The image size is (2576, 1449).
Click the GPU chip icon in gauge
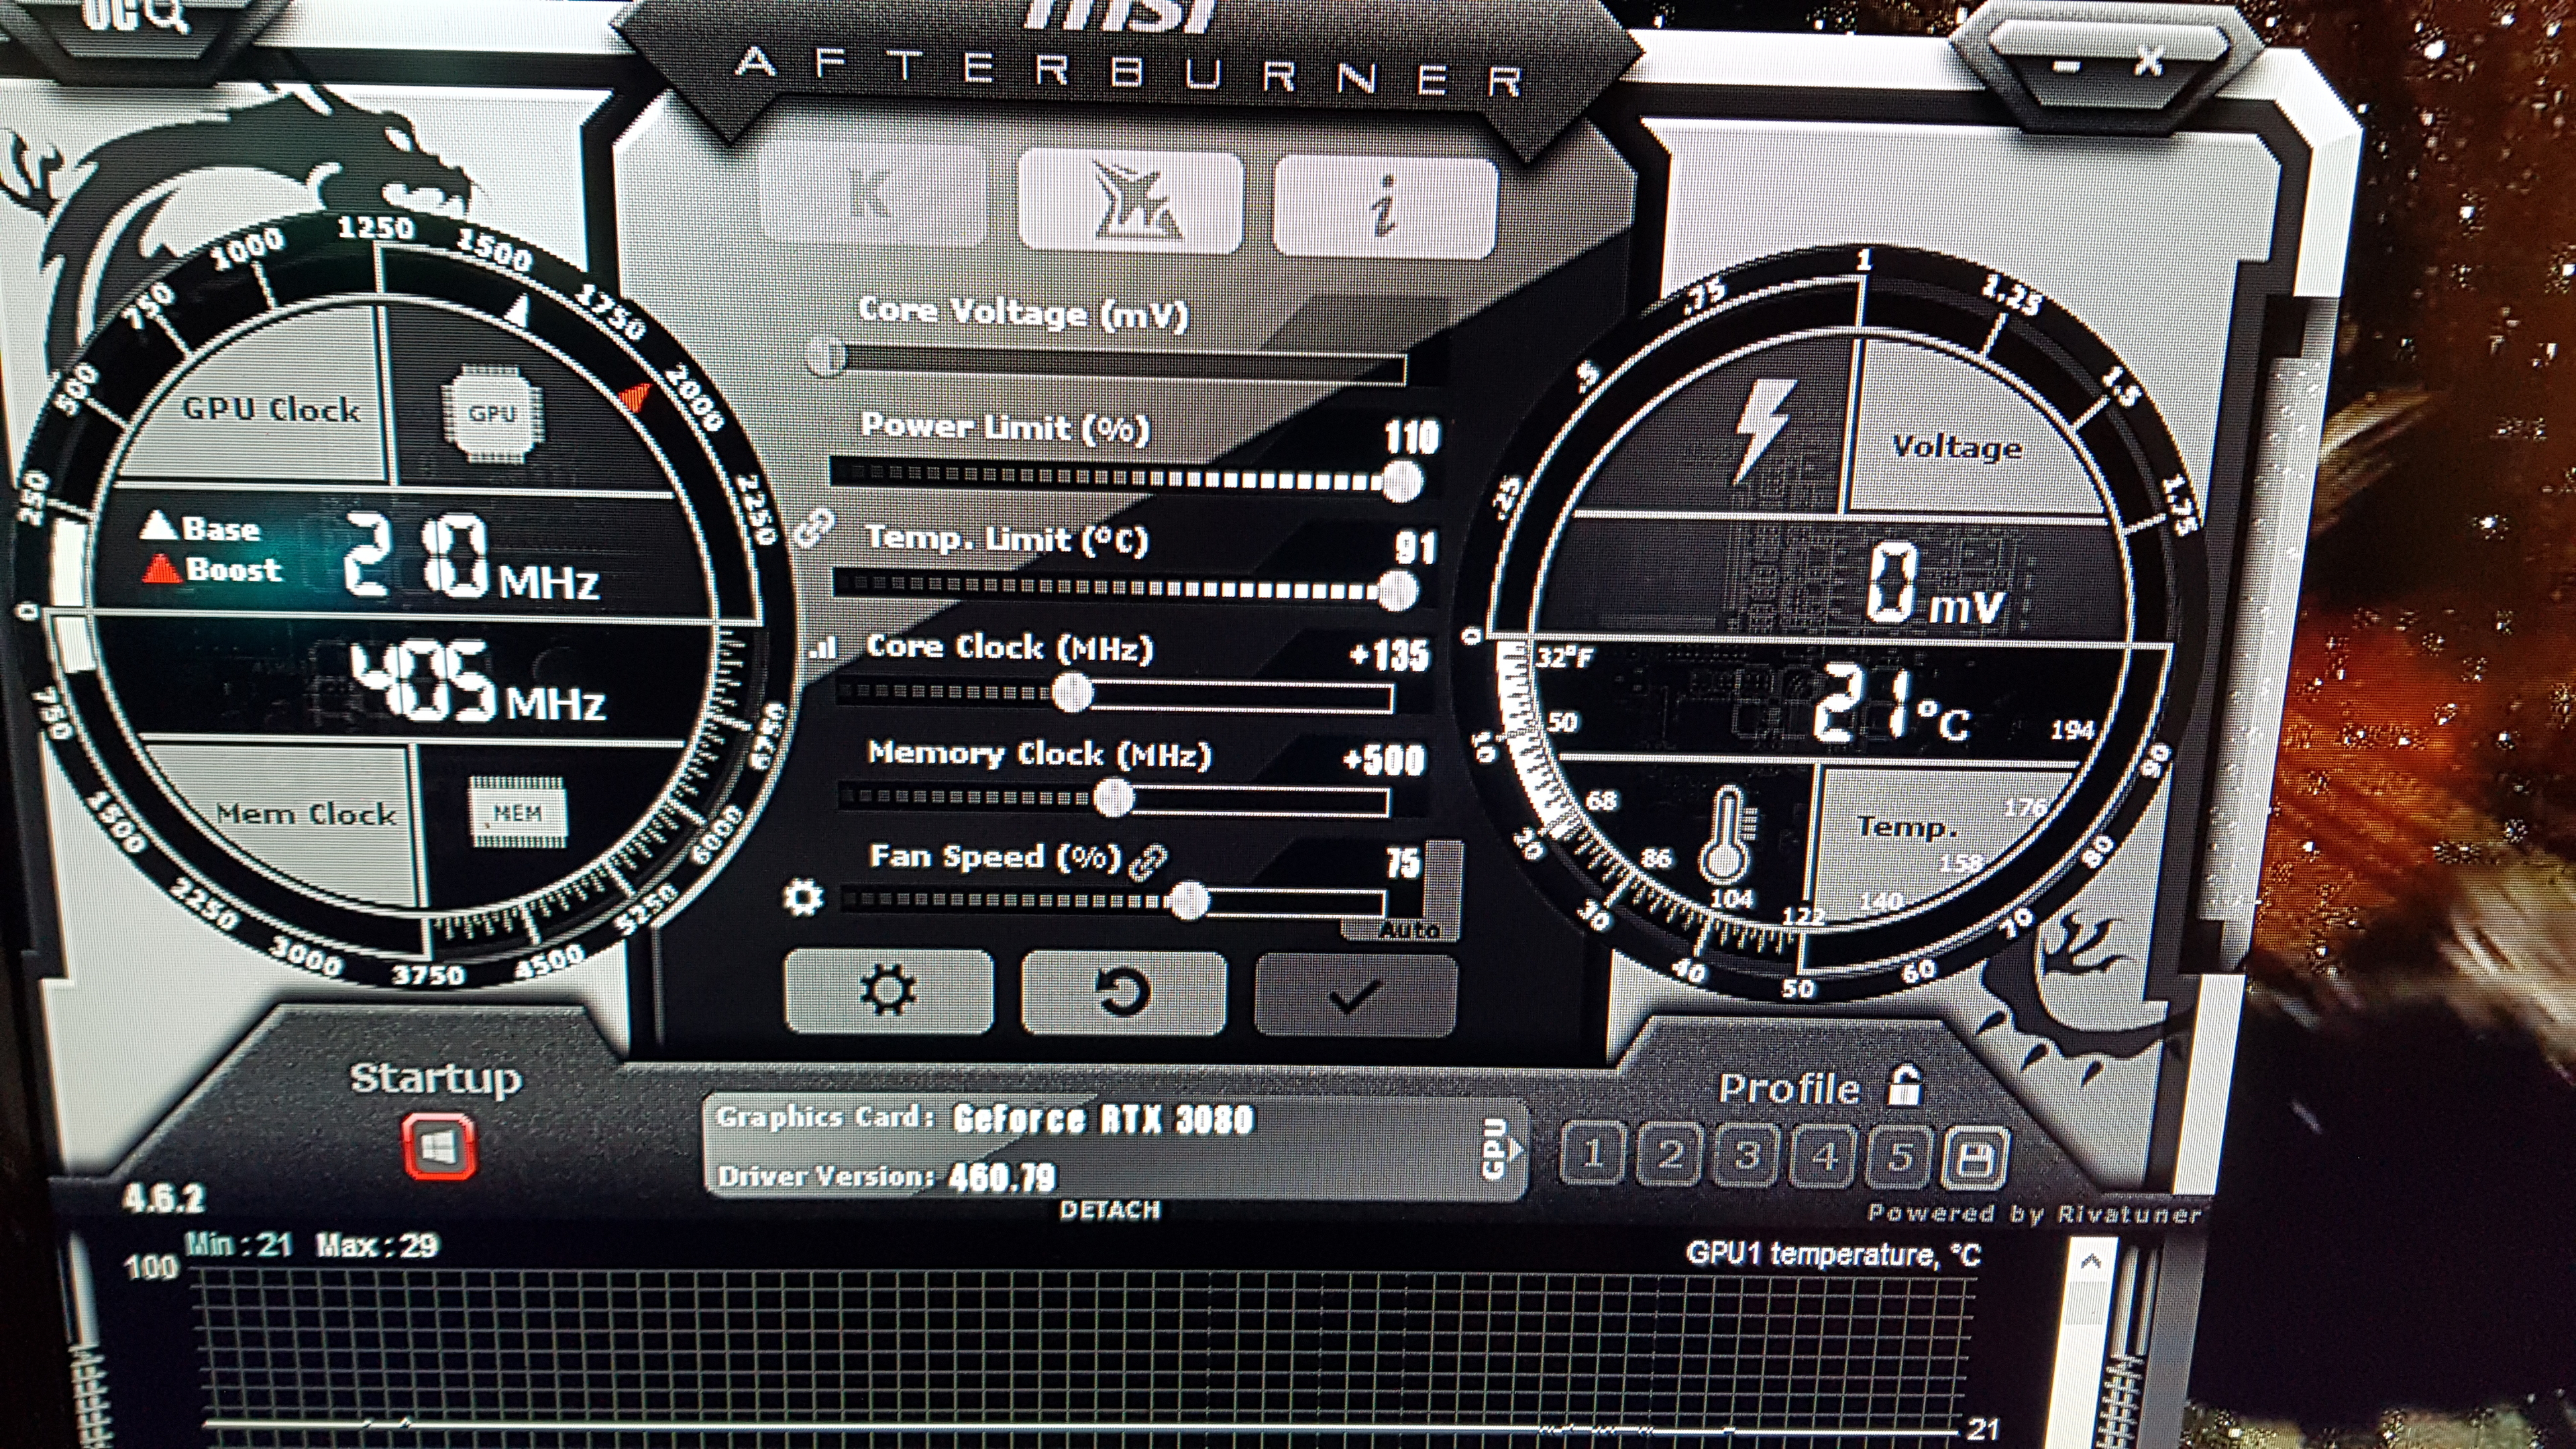coord(492,414)
